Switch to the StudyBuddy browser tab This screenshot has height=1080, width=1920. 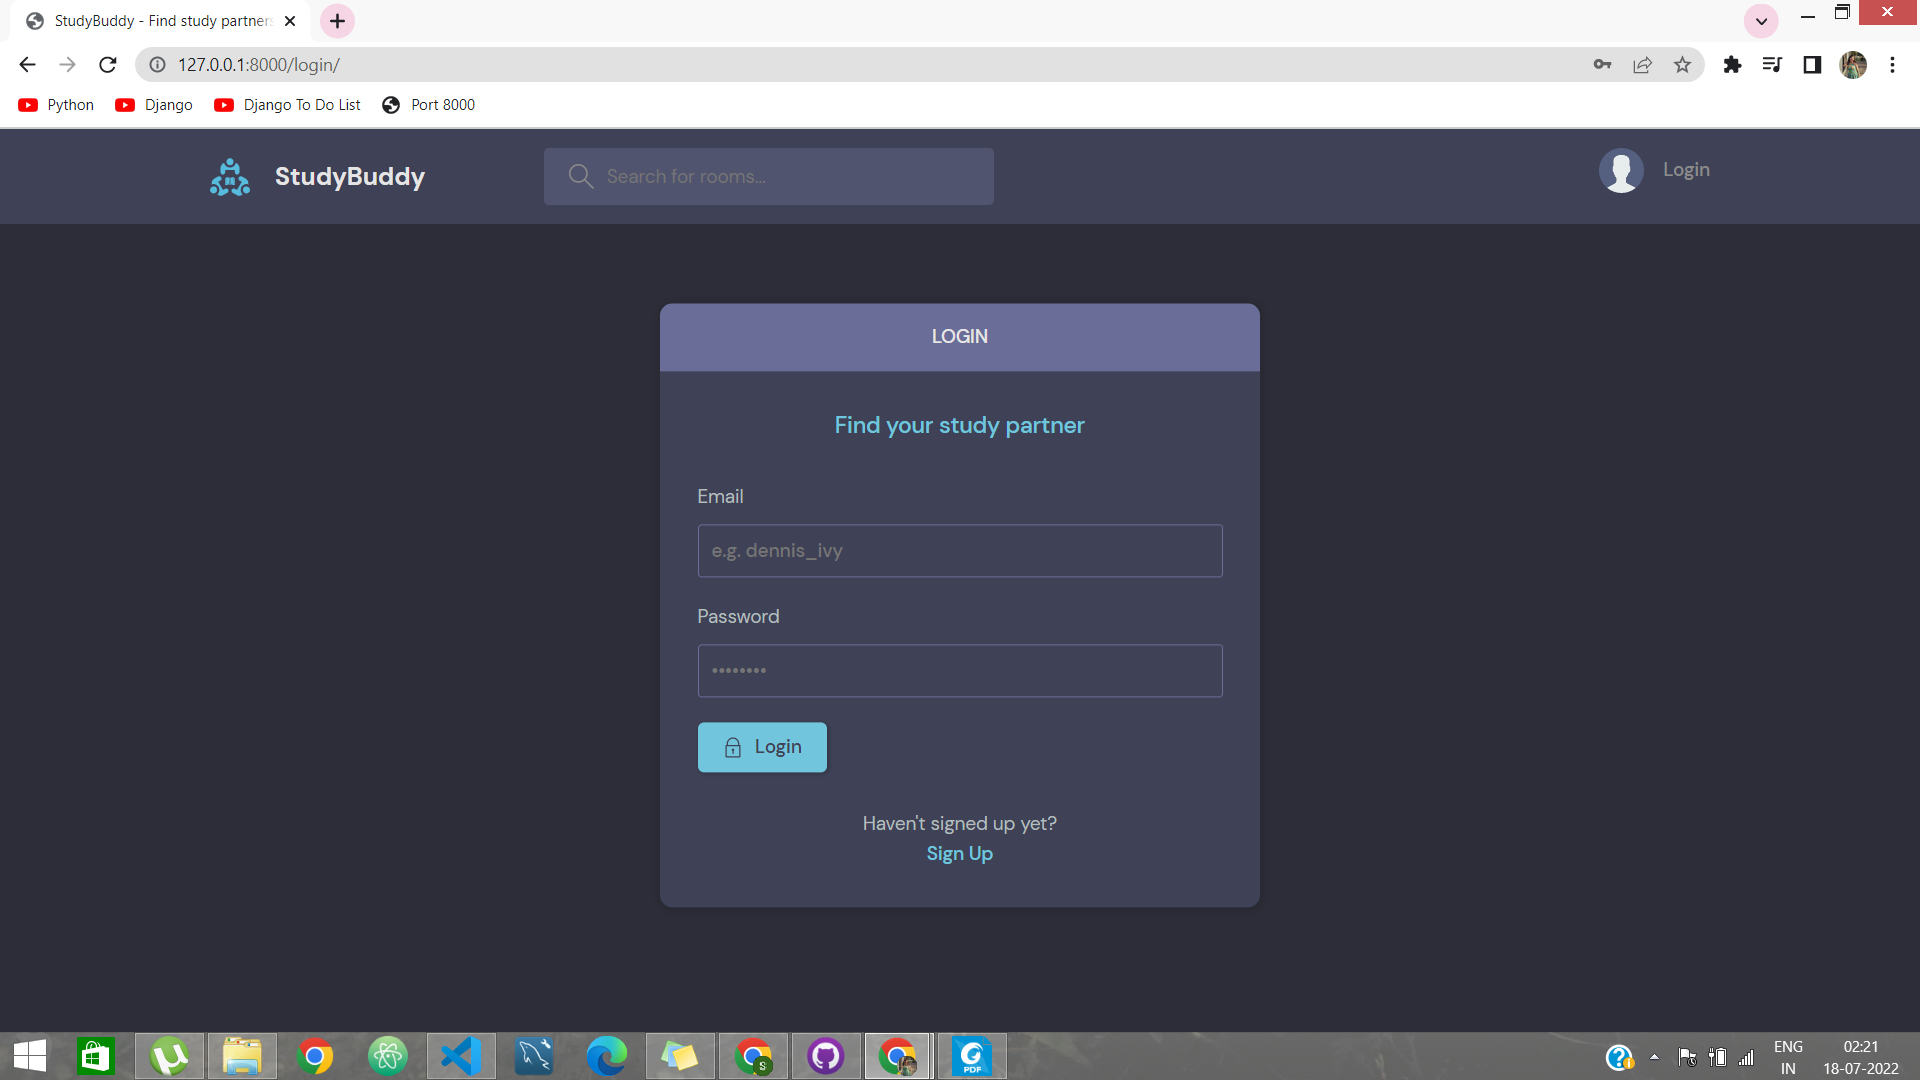pyautogui.click(x=150, y=20)
